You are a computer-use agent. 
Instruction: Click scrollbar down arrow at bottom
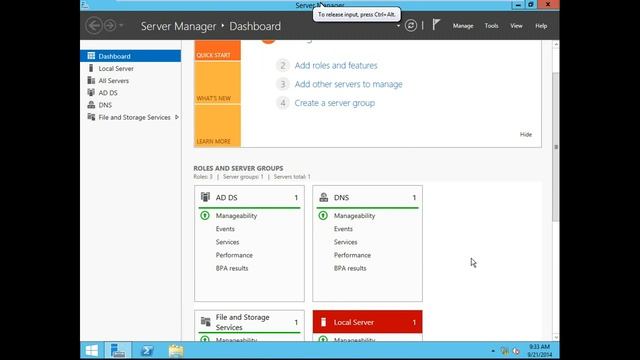point(556,337)
